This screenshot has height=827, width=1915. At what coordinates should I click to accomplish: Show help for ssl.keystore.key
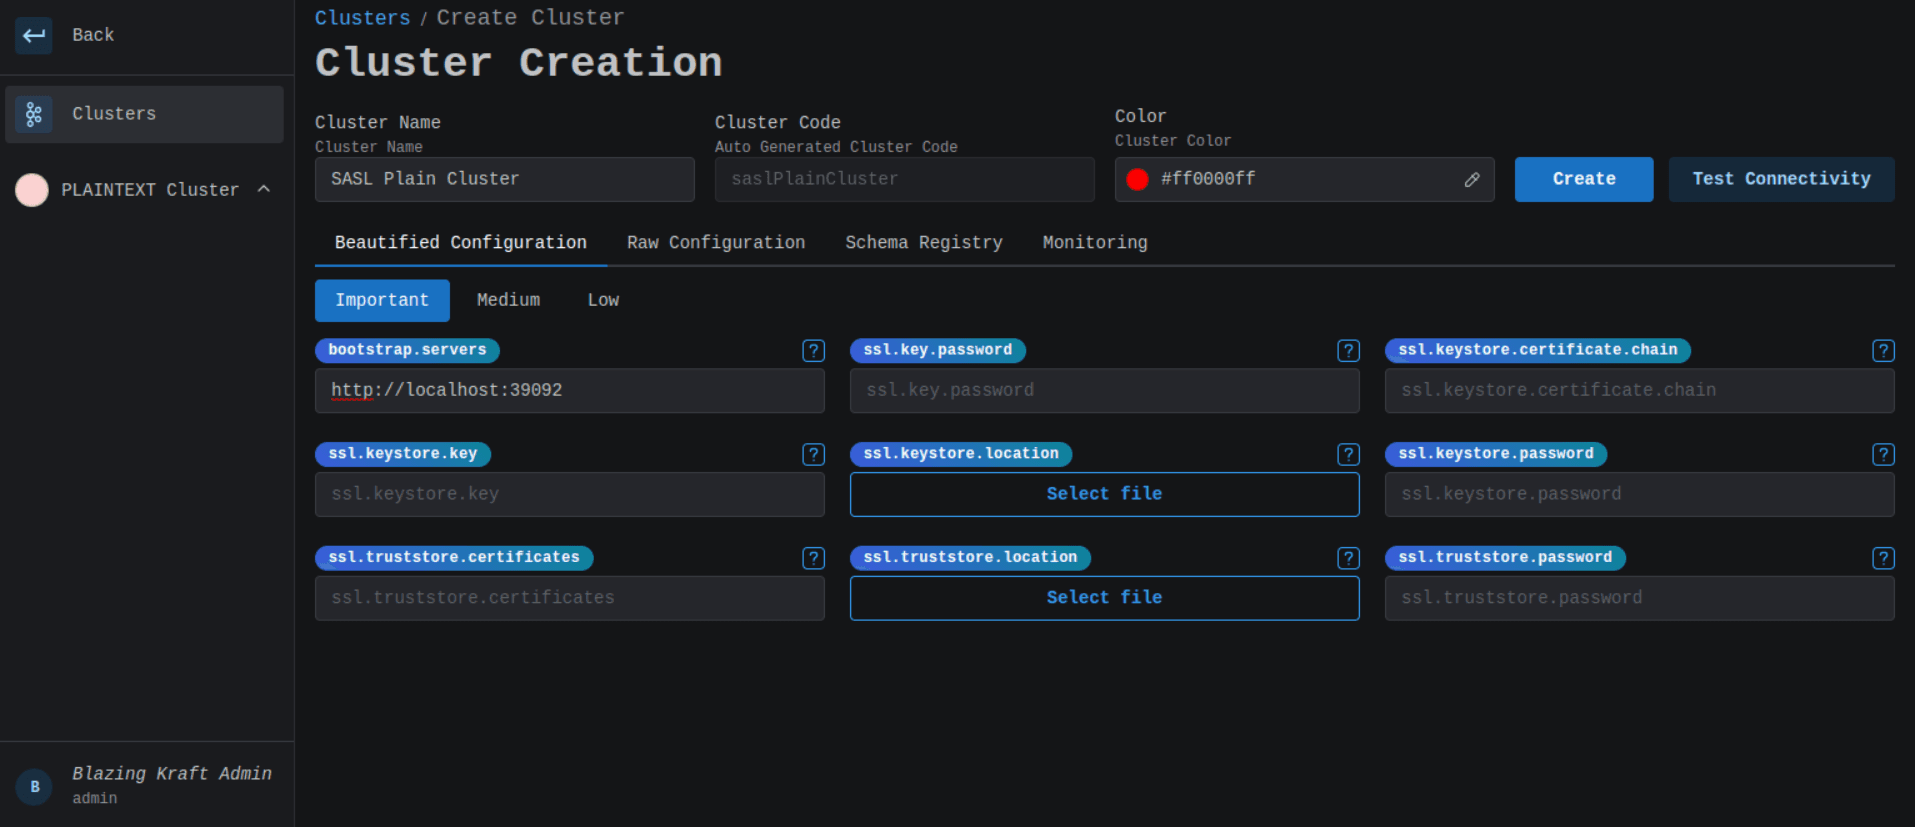click(814, 455)
